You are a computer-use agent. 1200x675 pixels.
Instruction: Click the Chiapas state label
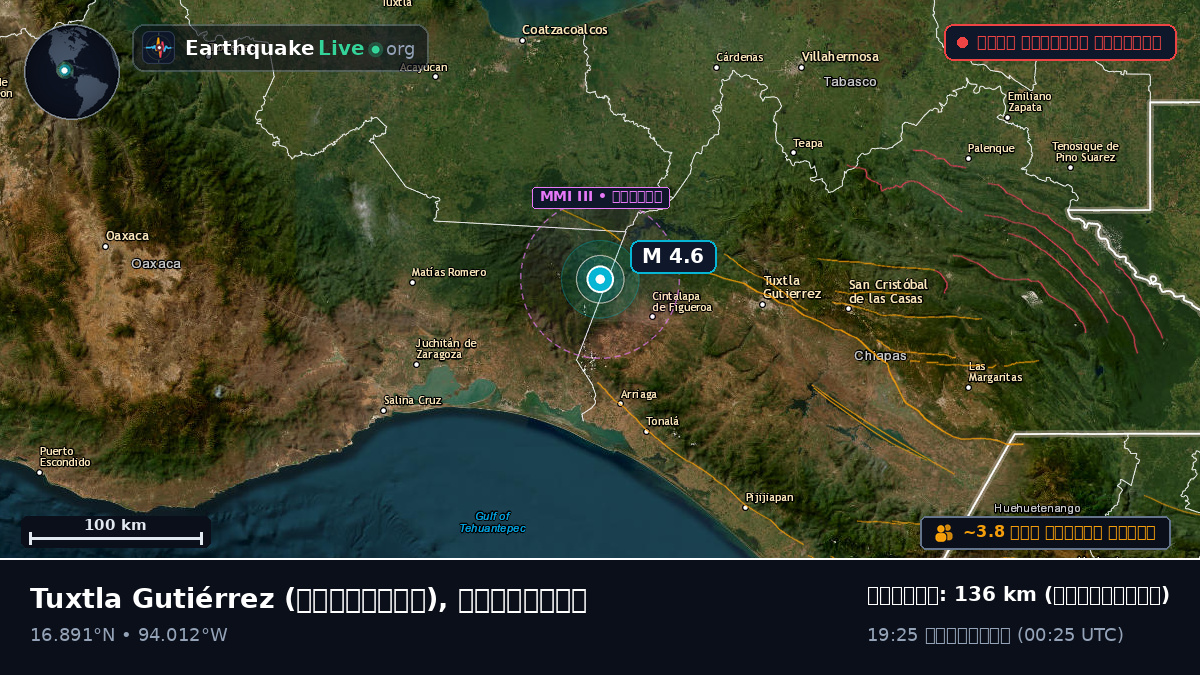click(x=880, y=356)
